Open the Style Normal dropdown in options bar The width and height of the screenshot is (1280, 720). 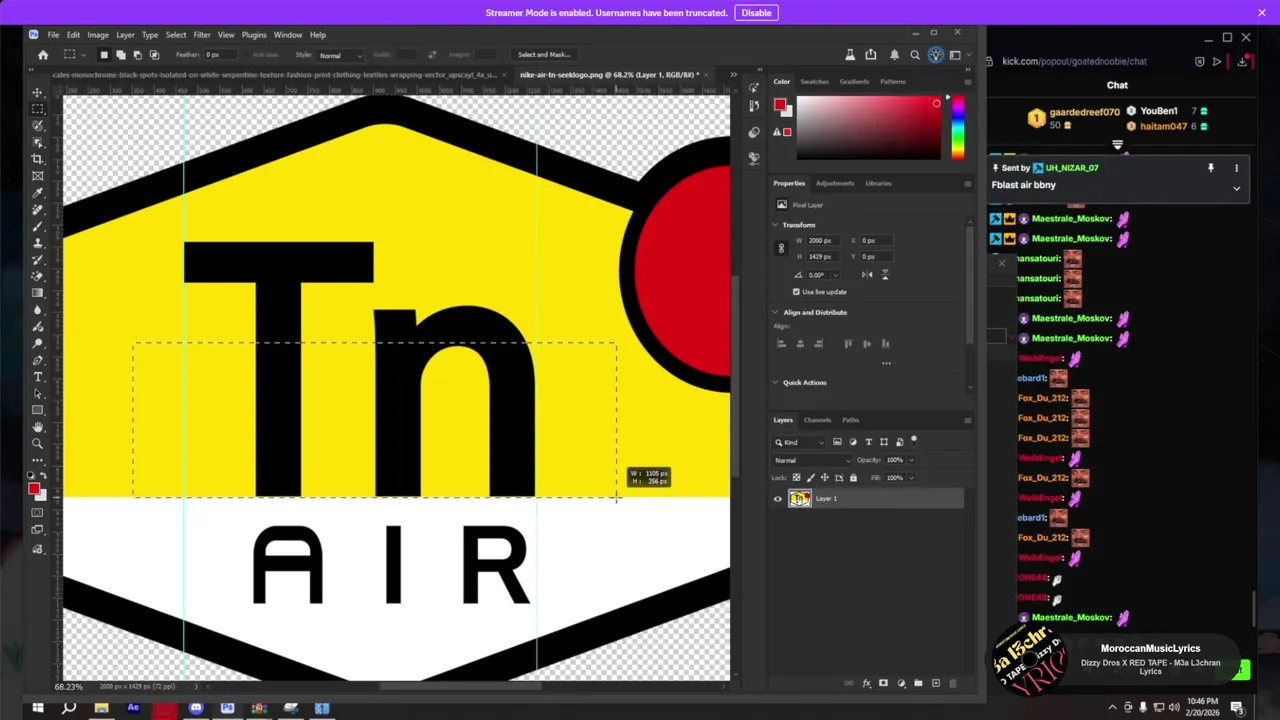pyautogui.click(x=342, y=55)
